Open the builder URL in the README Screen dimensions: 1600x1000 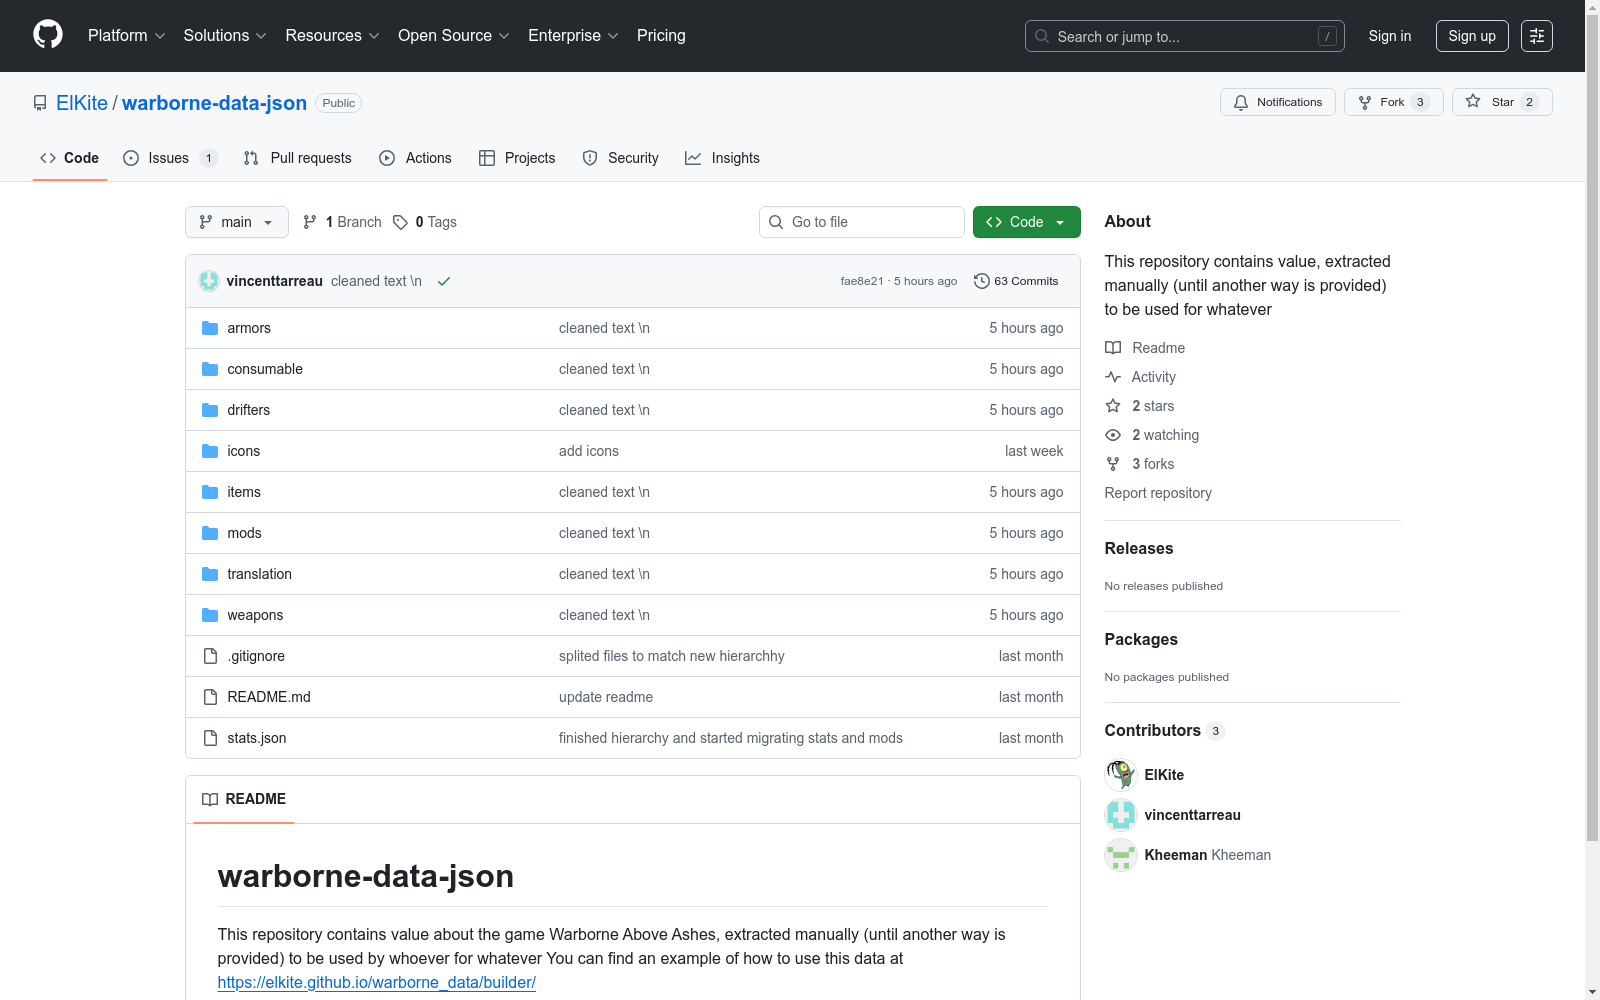coord(377,982)
